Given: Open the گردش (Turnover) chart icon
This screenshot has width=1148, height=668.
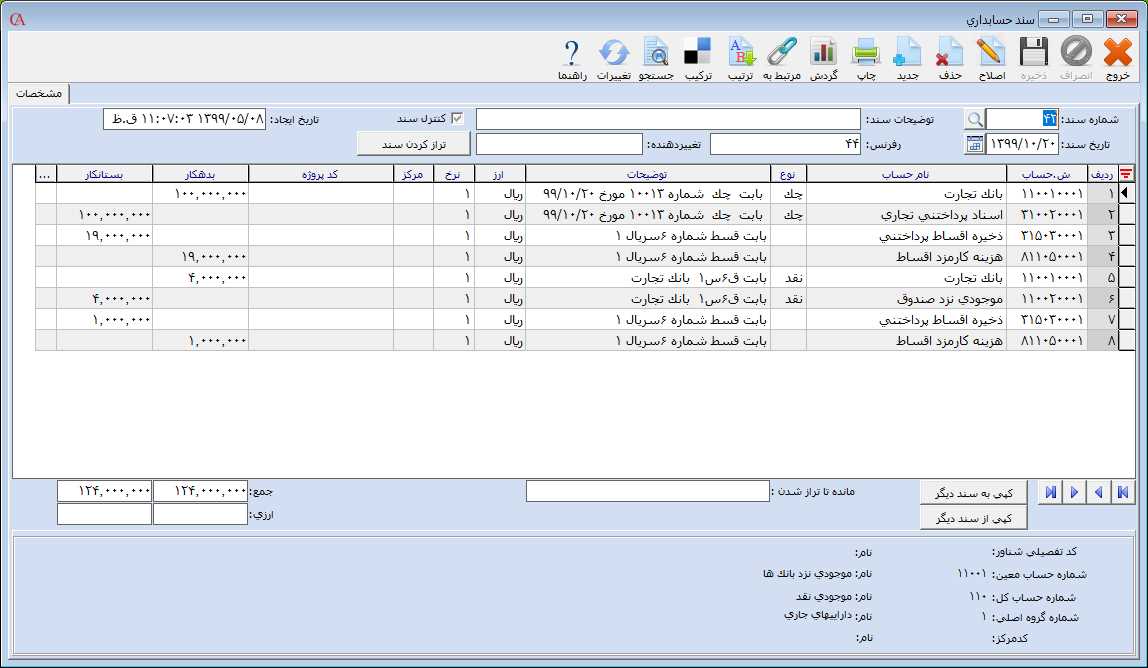Looking at the screenshot, I should (823, 54).
